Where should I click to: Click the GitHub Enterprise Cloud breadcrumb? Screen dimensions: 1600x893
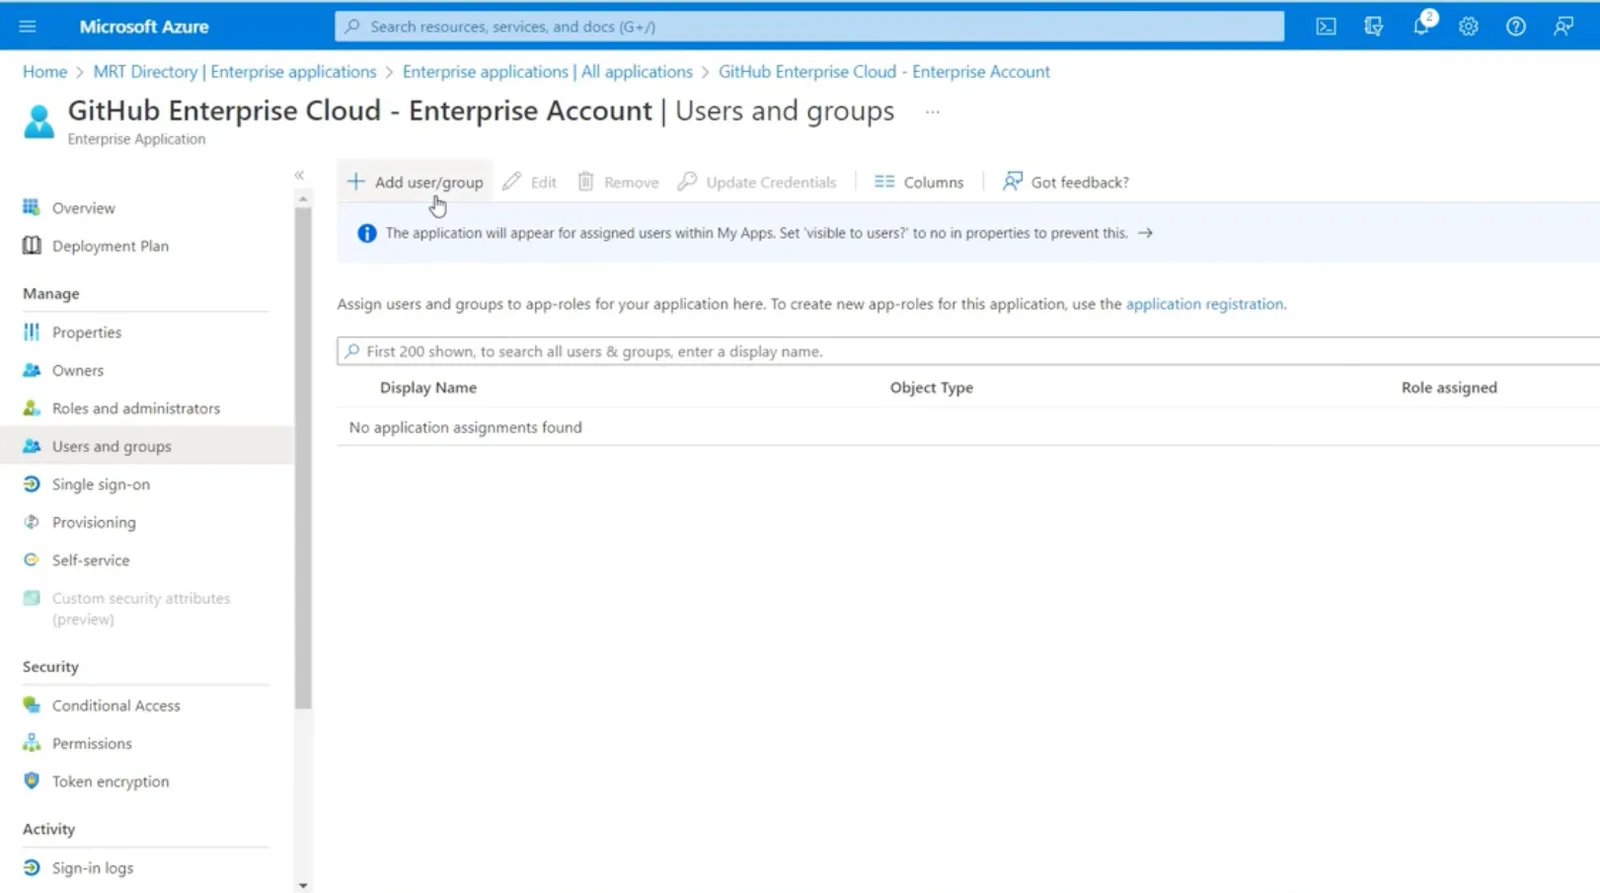pos(884,72)
